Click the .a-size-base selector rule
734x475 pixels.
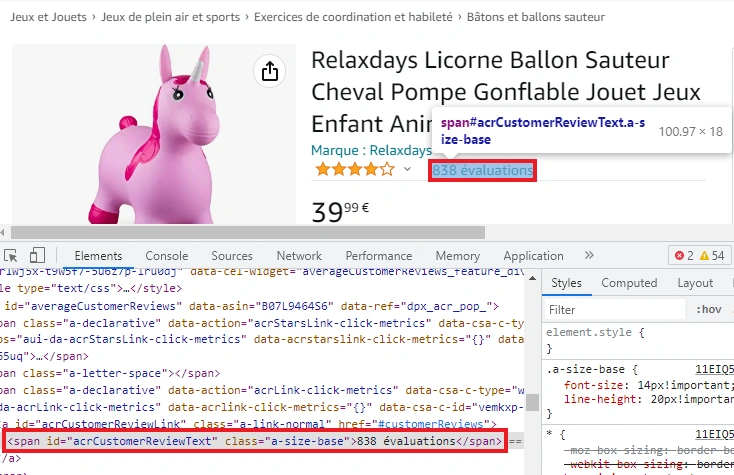(x=585, y=369)
